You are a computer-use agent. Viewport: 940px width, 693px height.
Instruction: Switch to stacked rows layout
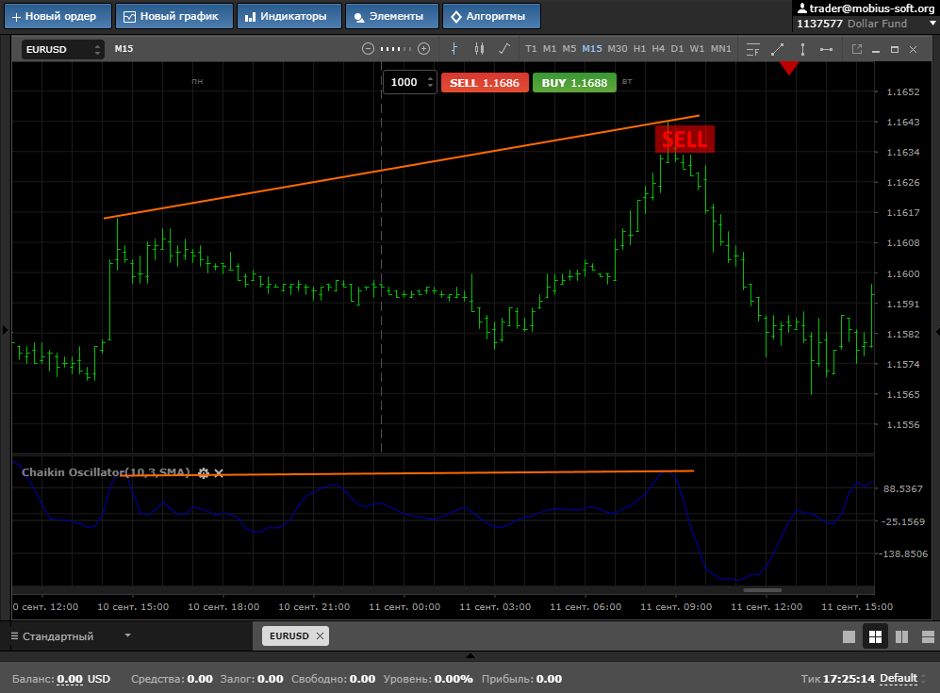pyautogui.click(x=928, y=637)
